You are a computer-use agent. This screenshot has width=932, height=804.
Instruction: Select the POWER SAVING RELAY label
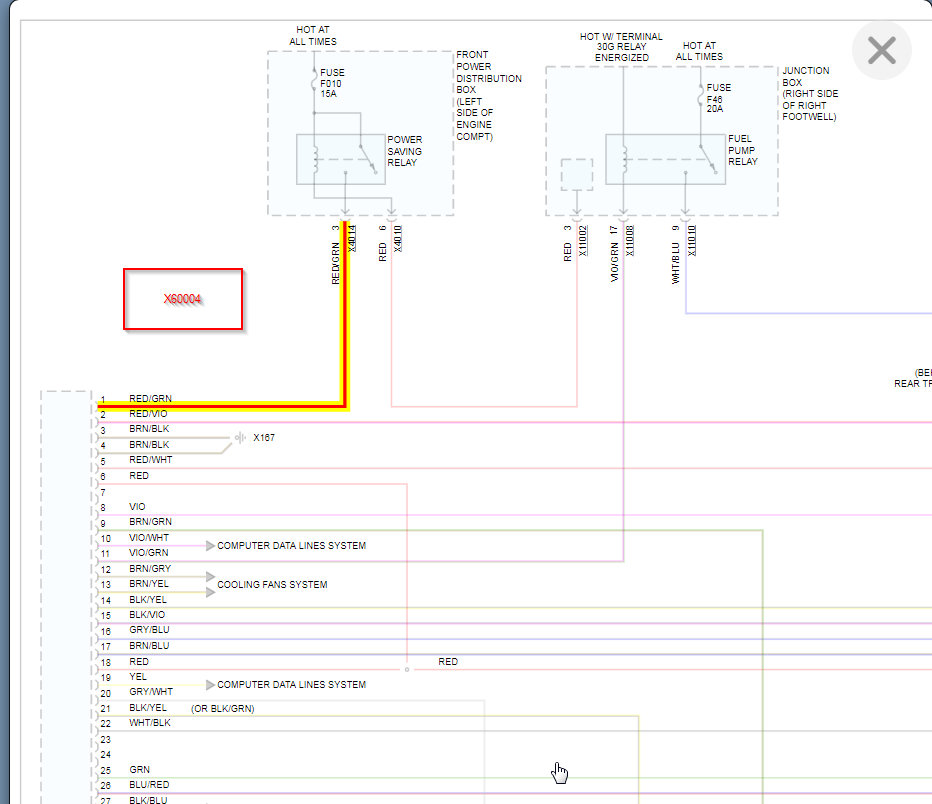tap(405, 151)
